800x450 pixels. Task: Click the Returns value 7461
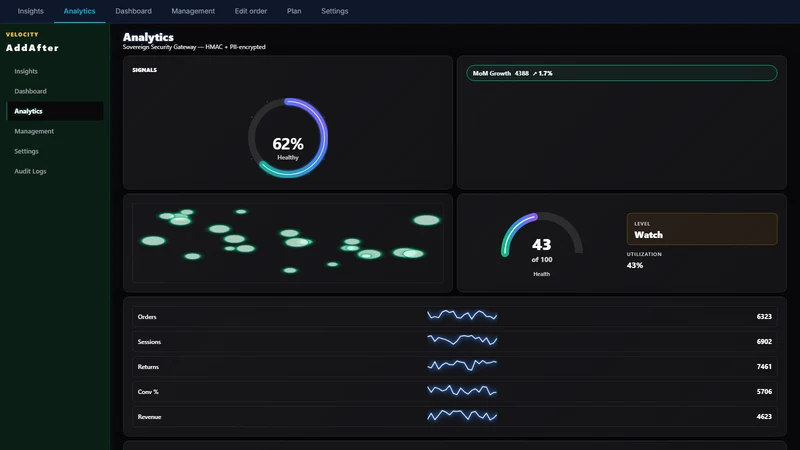(764, 366)
